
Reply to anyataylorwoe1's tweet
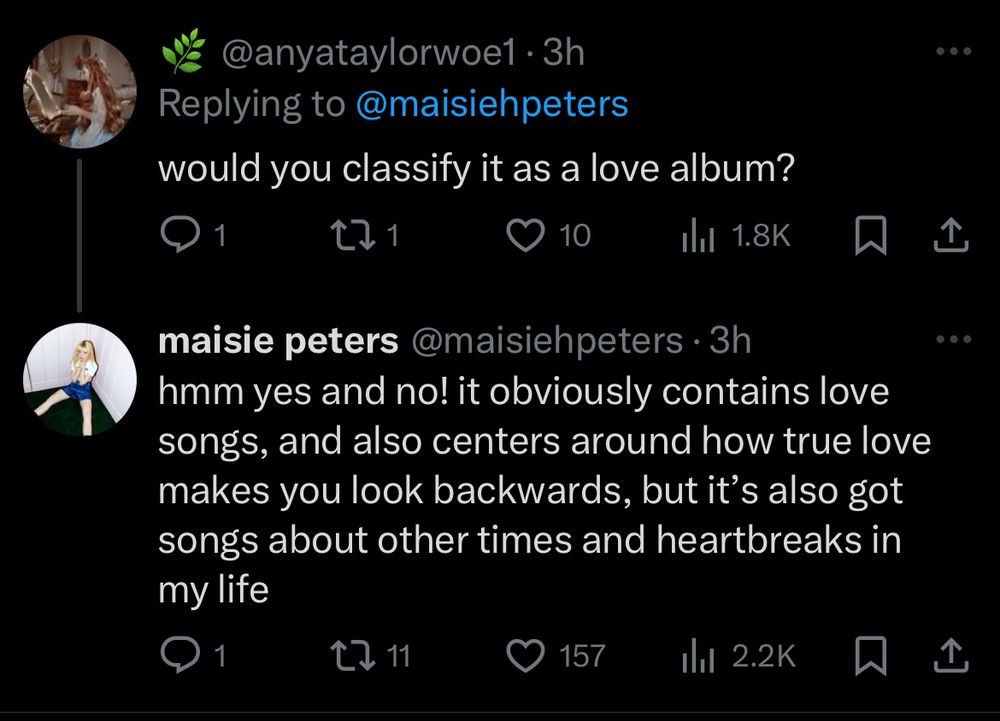[180, 235]
